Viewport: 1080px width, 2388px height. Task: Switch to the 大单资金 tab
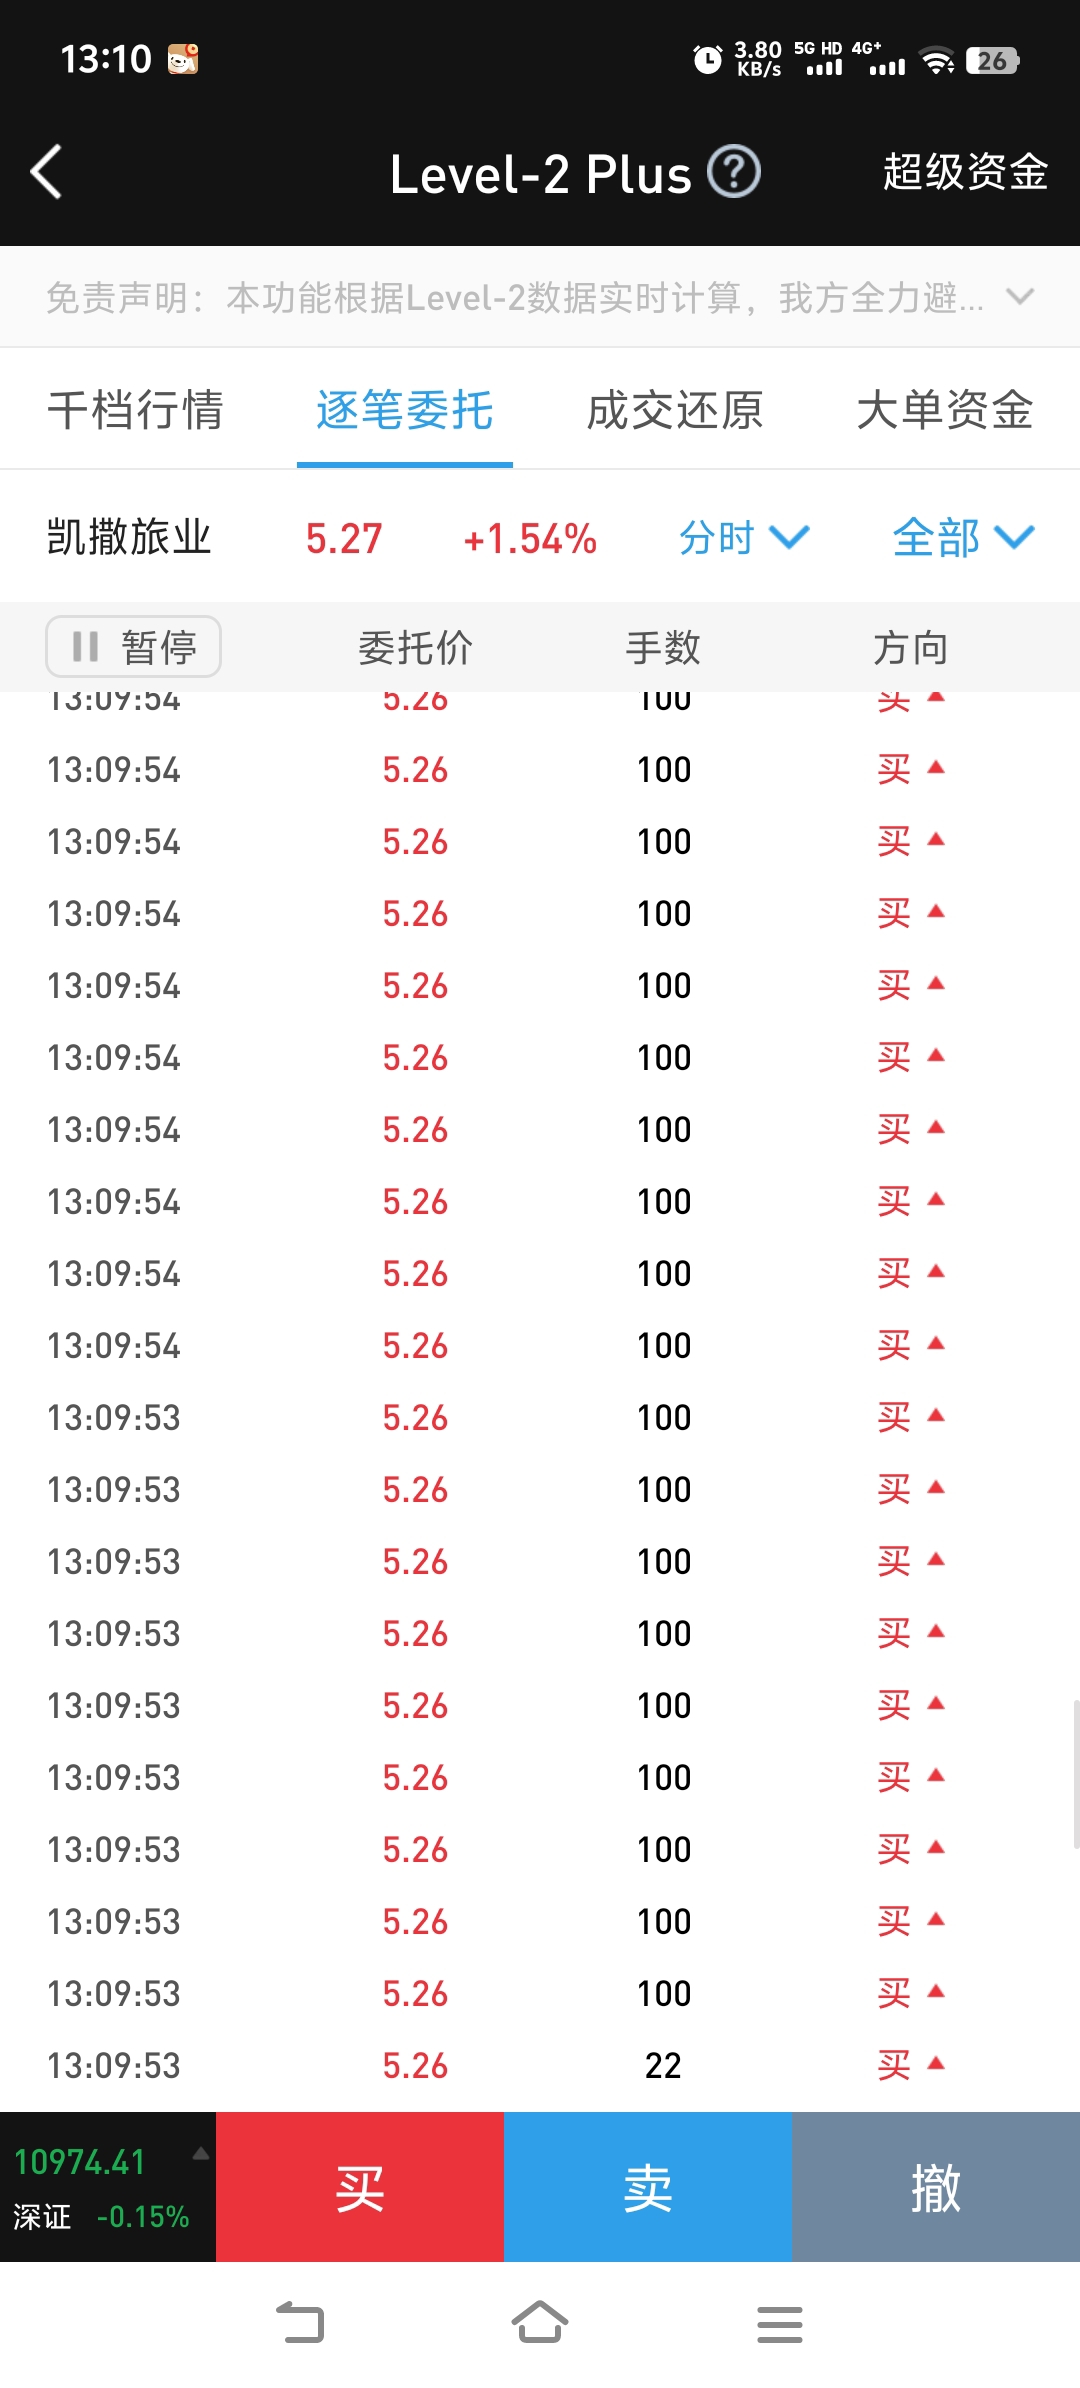coord(945,410)
